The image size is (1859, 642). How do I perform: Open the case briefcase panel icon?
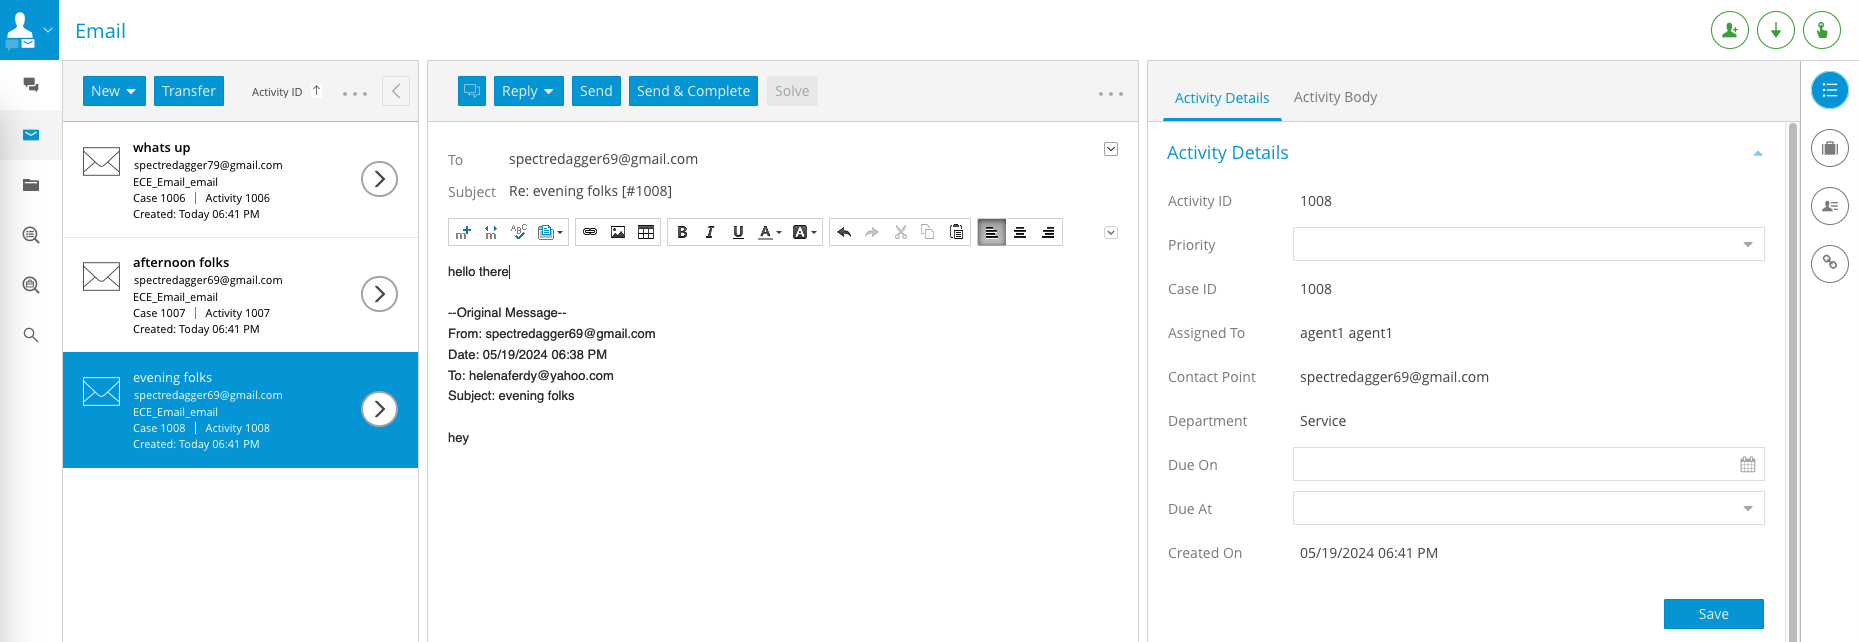(x=1829, y=148)
